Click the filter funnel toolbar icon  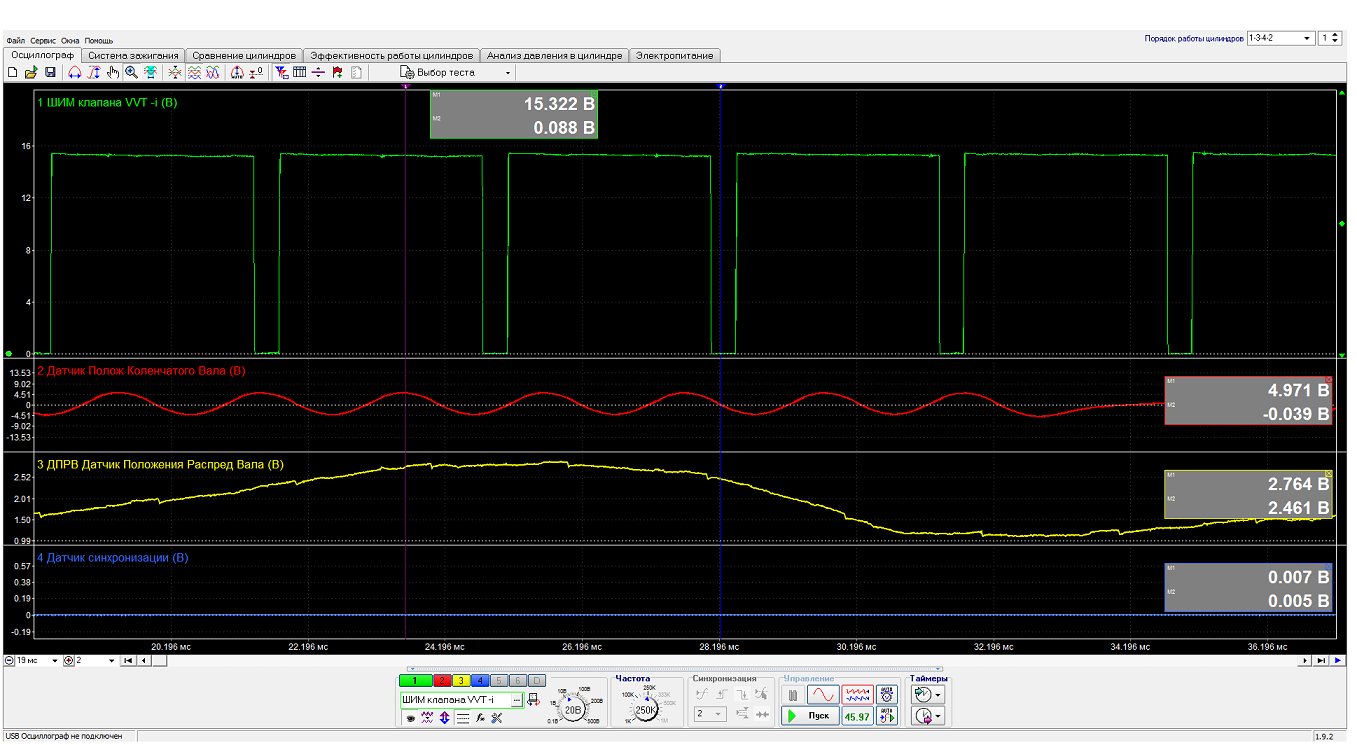tap(284, 72)
